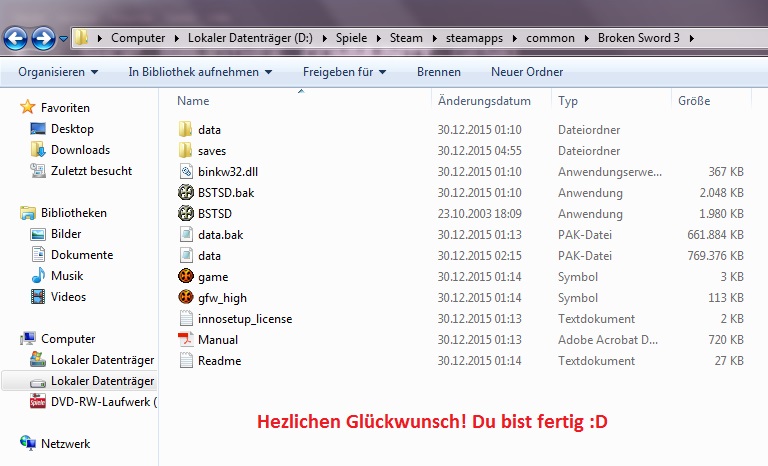
Task: Click the size '2.048 KB' cell
Action: [721, 193]
